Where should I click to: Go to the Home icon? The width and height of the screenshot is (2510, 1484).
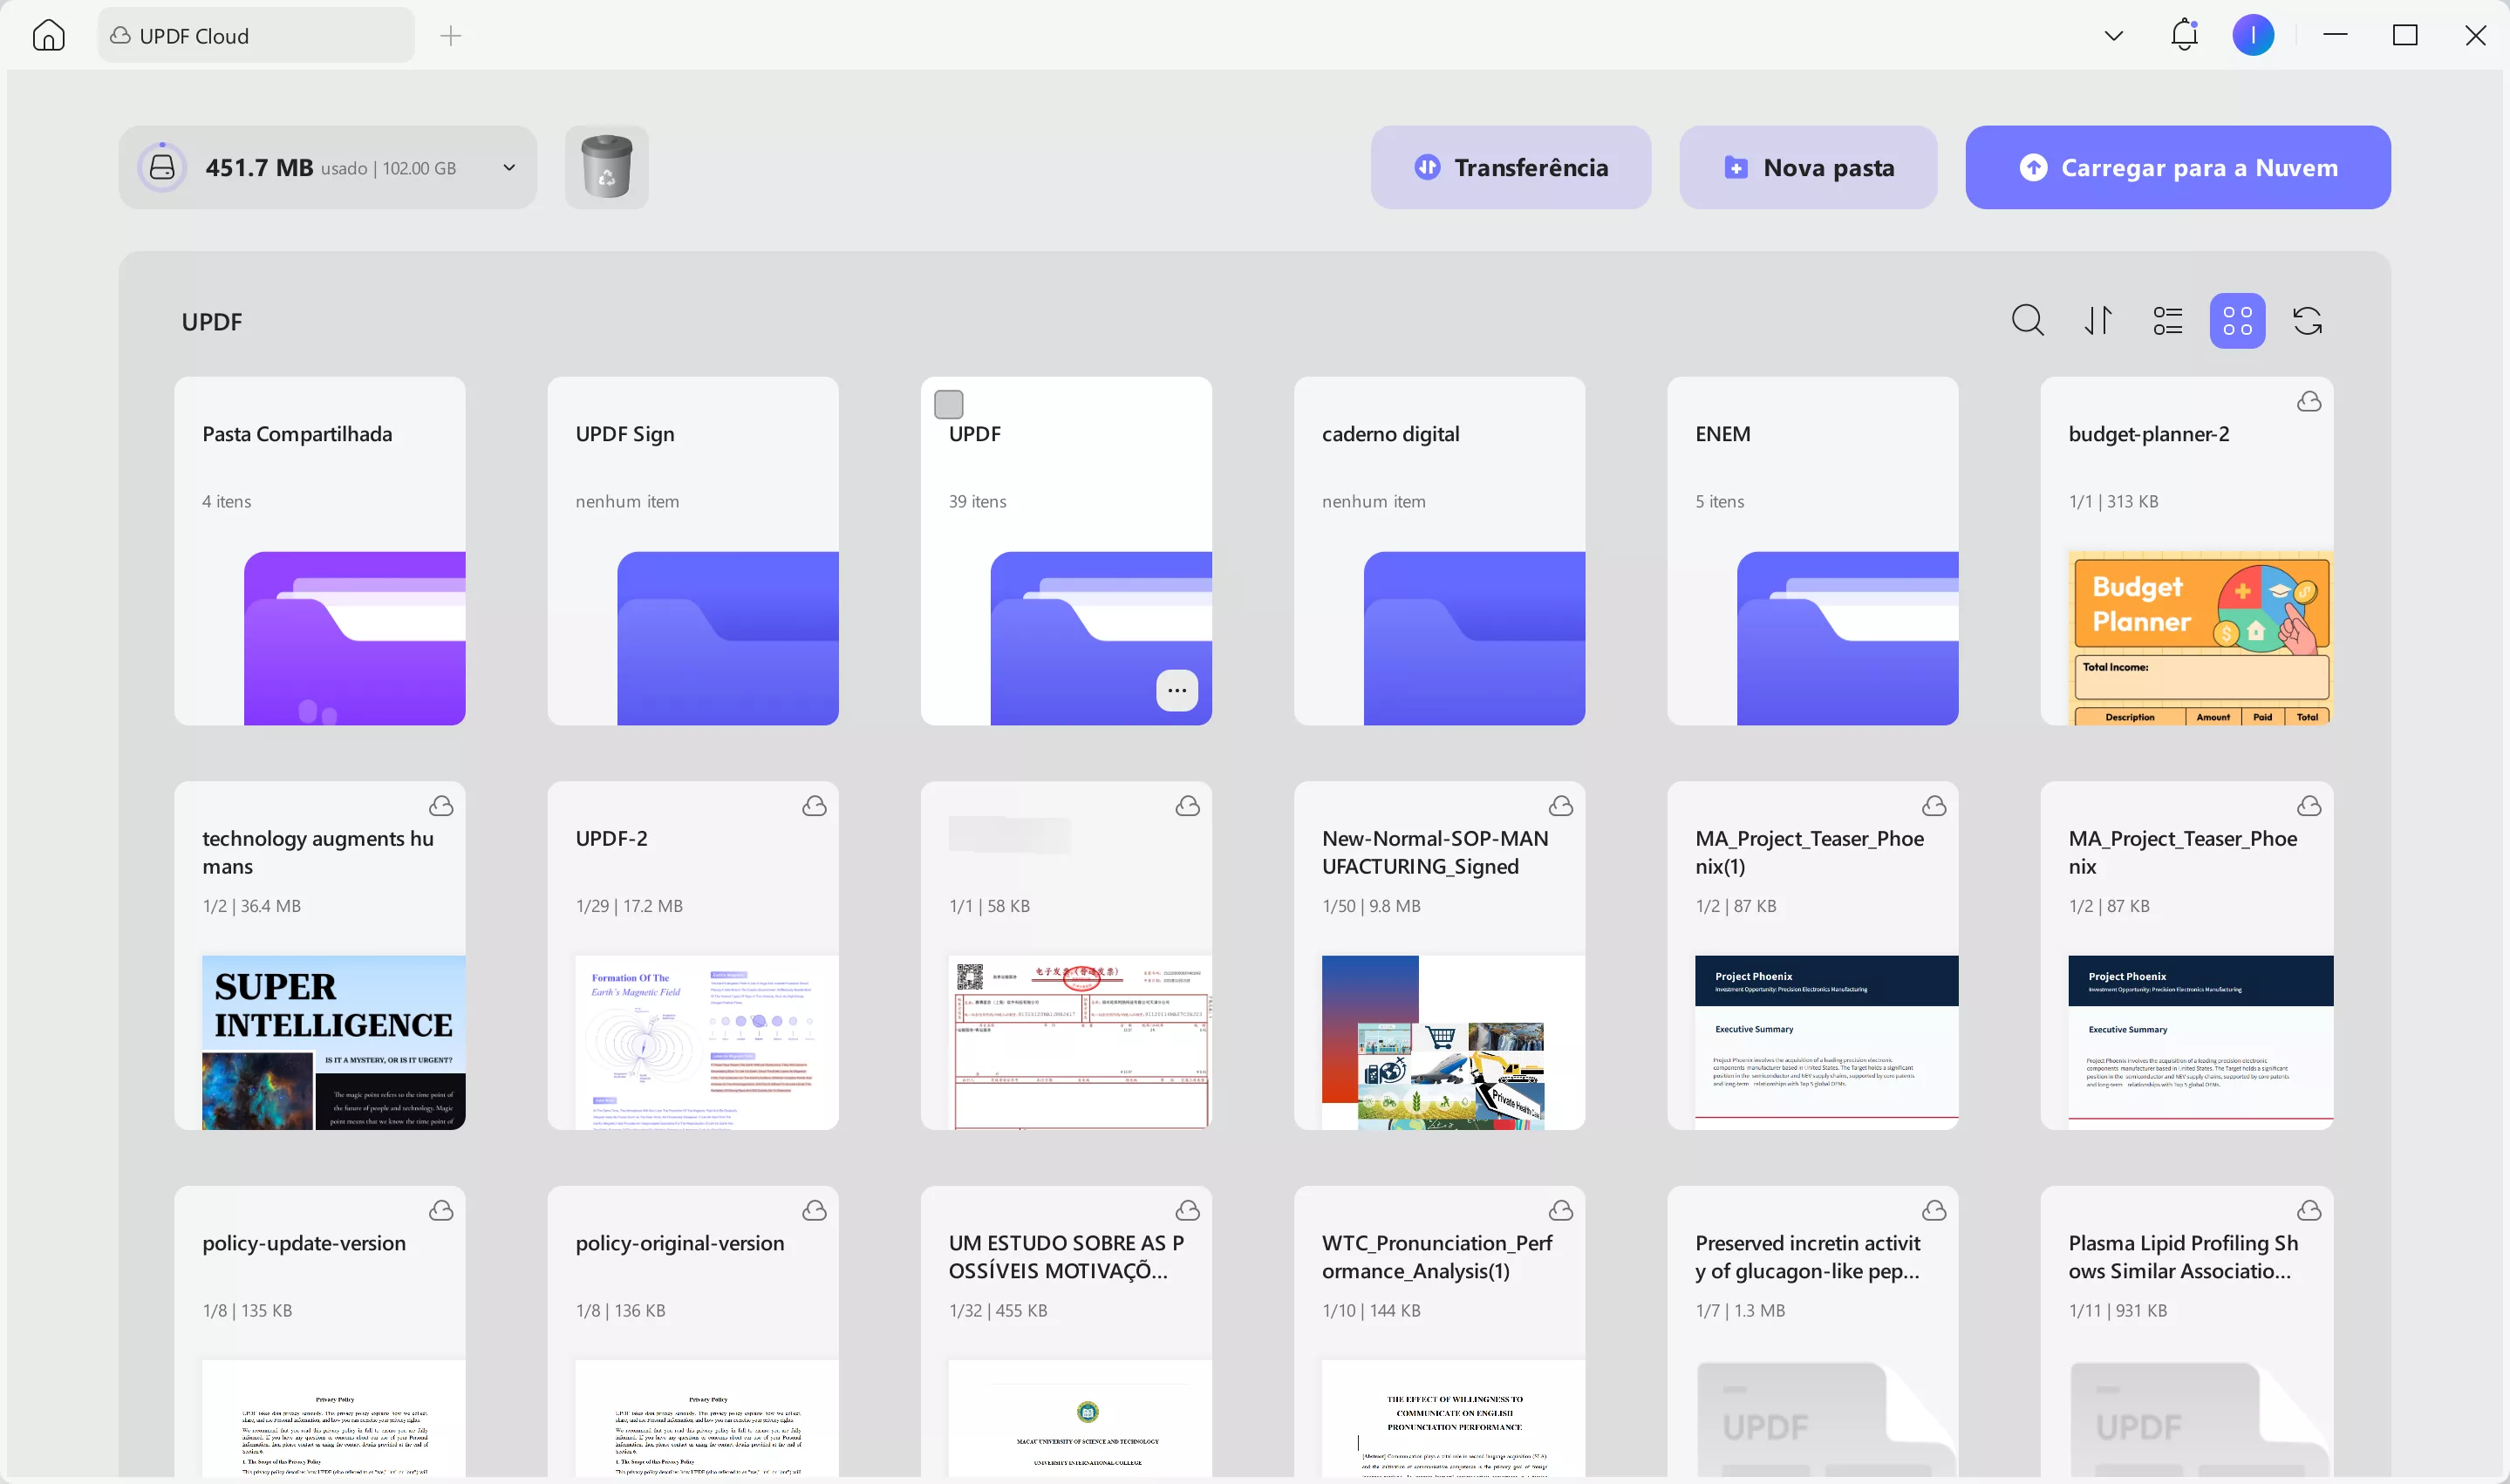pos(48,35)
